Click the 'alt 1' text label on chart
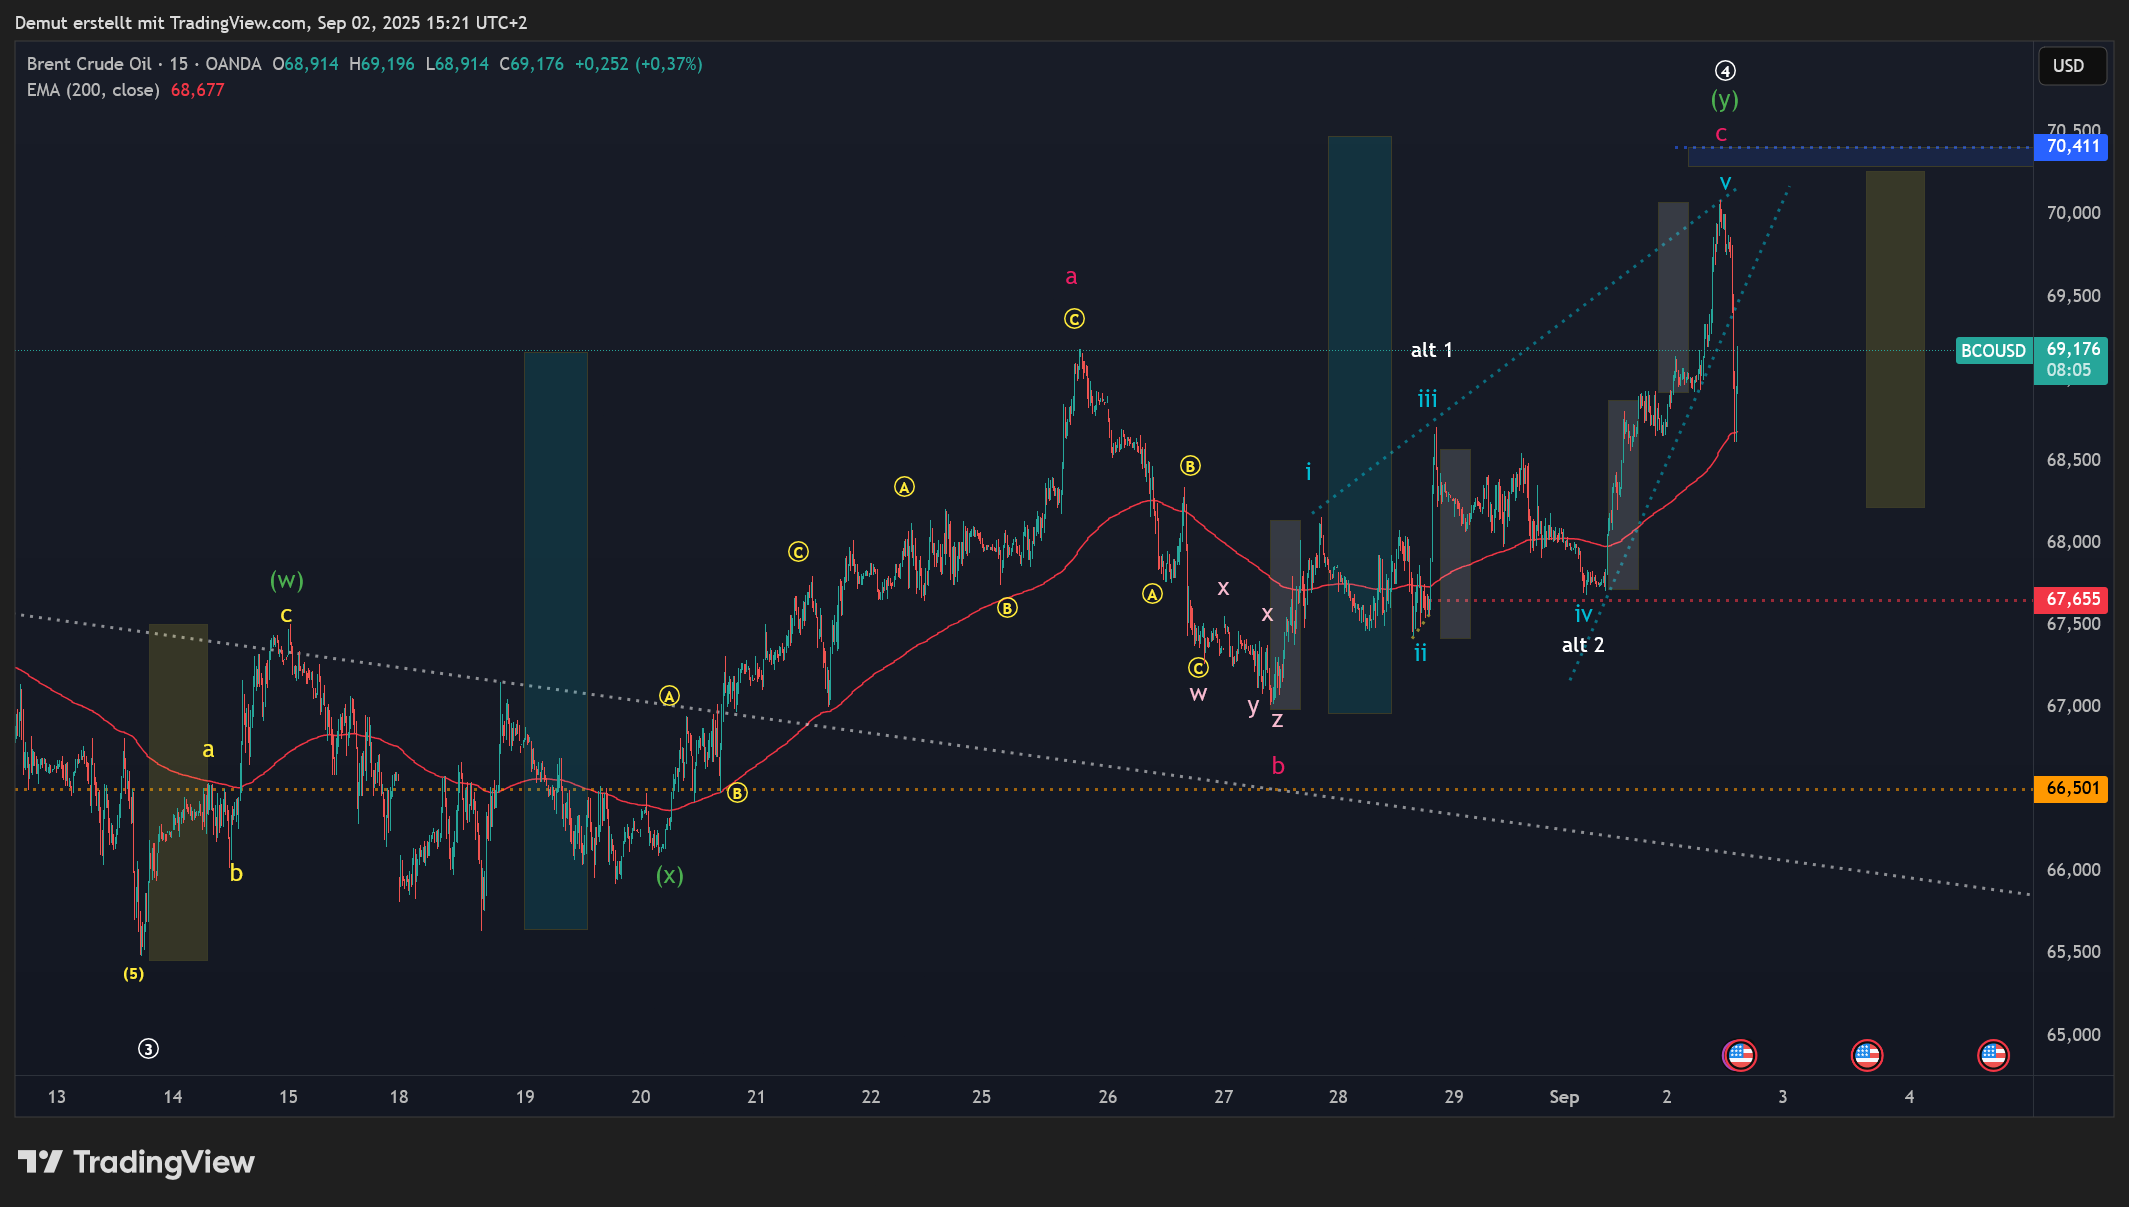Image resolution: width=2129 pixels, height=1207 pixels. tap(1431, 350)
